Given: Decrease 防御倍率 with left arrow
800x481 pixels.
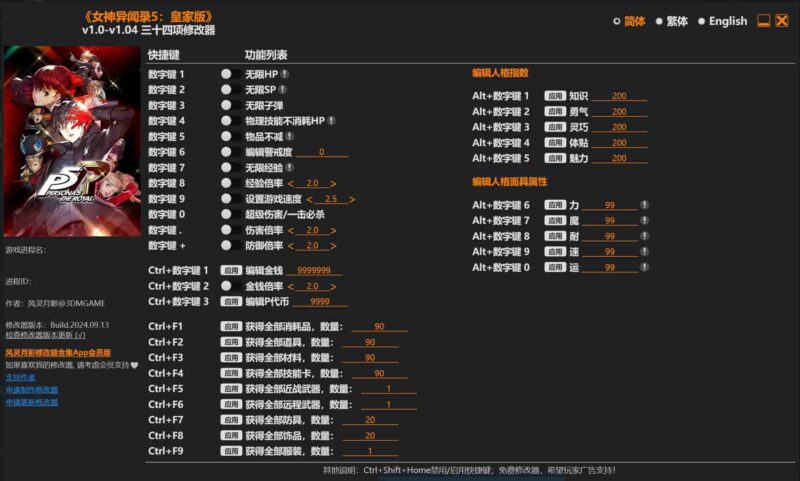Looking at the screenshot, I should click(x=291, y=246).
